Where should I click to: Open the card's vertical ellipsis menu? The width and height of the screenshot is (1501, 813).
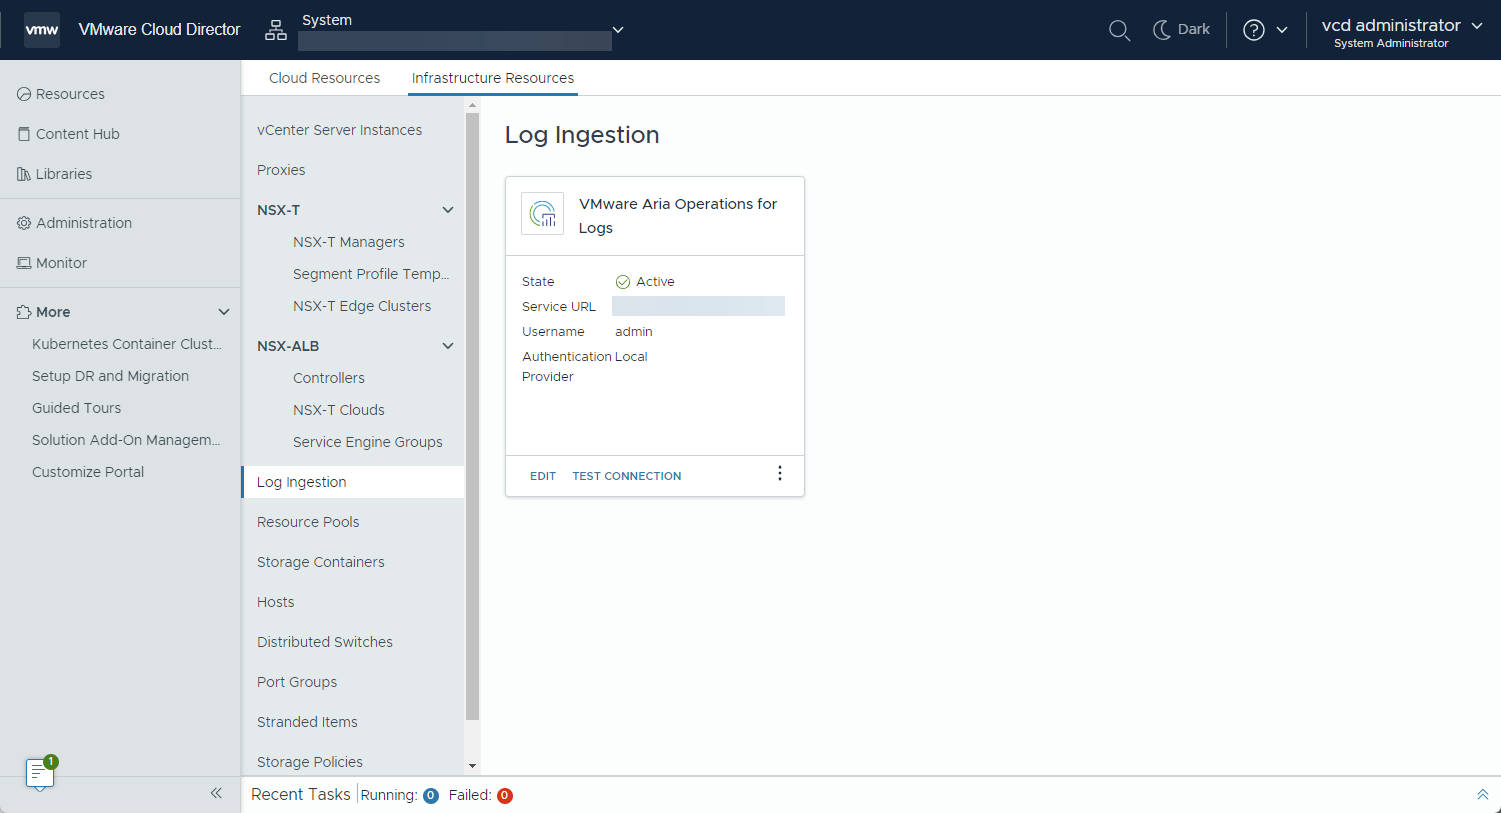pos(780,474)
